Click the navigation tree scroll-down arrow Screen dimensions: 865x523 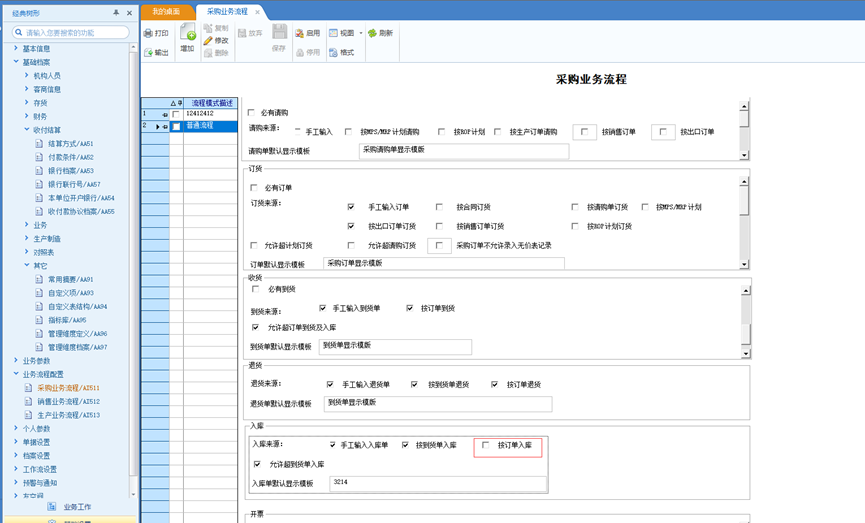pyautogui.click(x=133, y=494)
